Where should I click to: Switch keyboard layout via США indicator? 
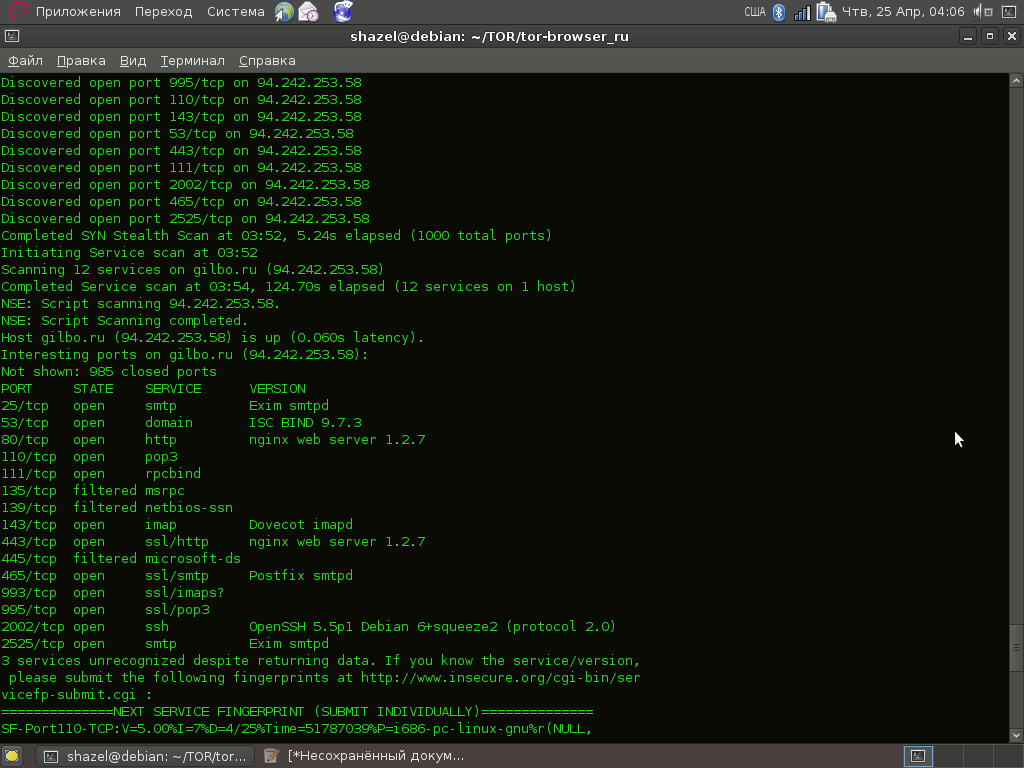(754, 12)
